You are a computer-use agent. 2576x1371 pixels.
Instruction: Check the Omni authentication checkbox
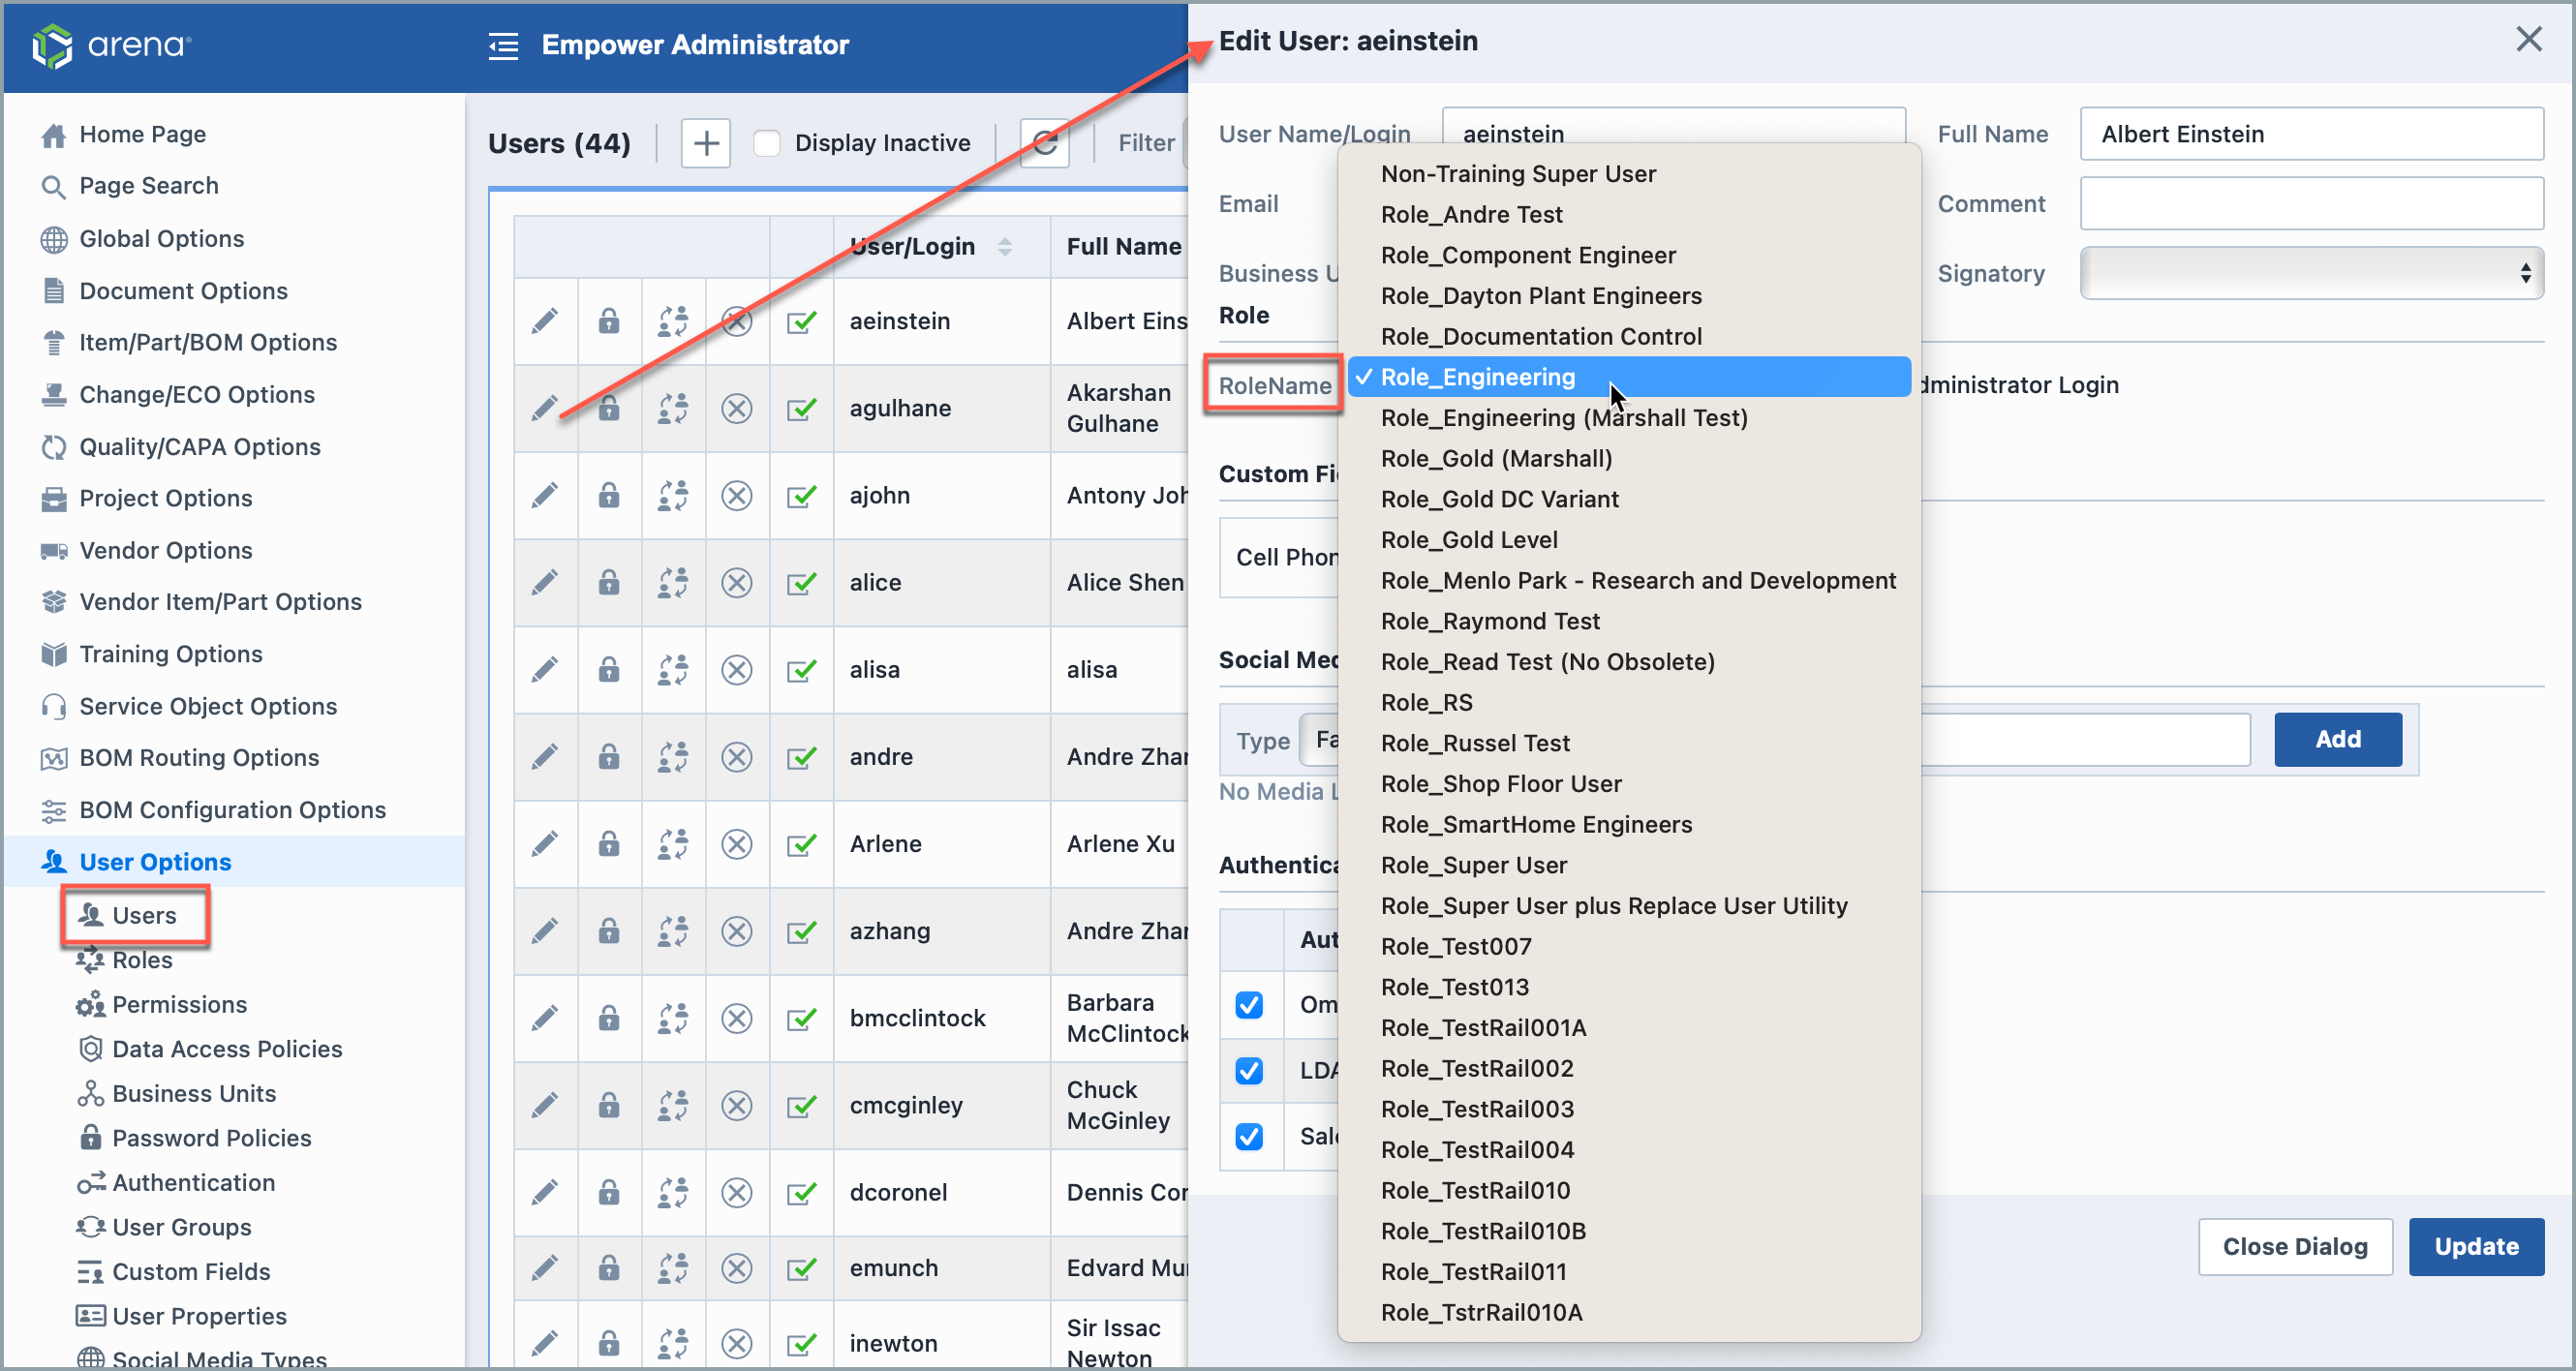[1247, 1005]
